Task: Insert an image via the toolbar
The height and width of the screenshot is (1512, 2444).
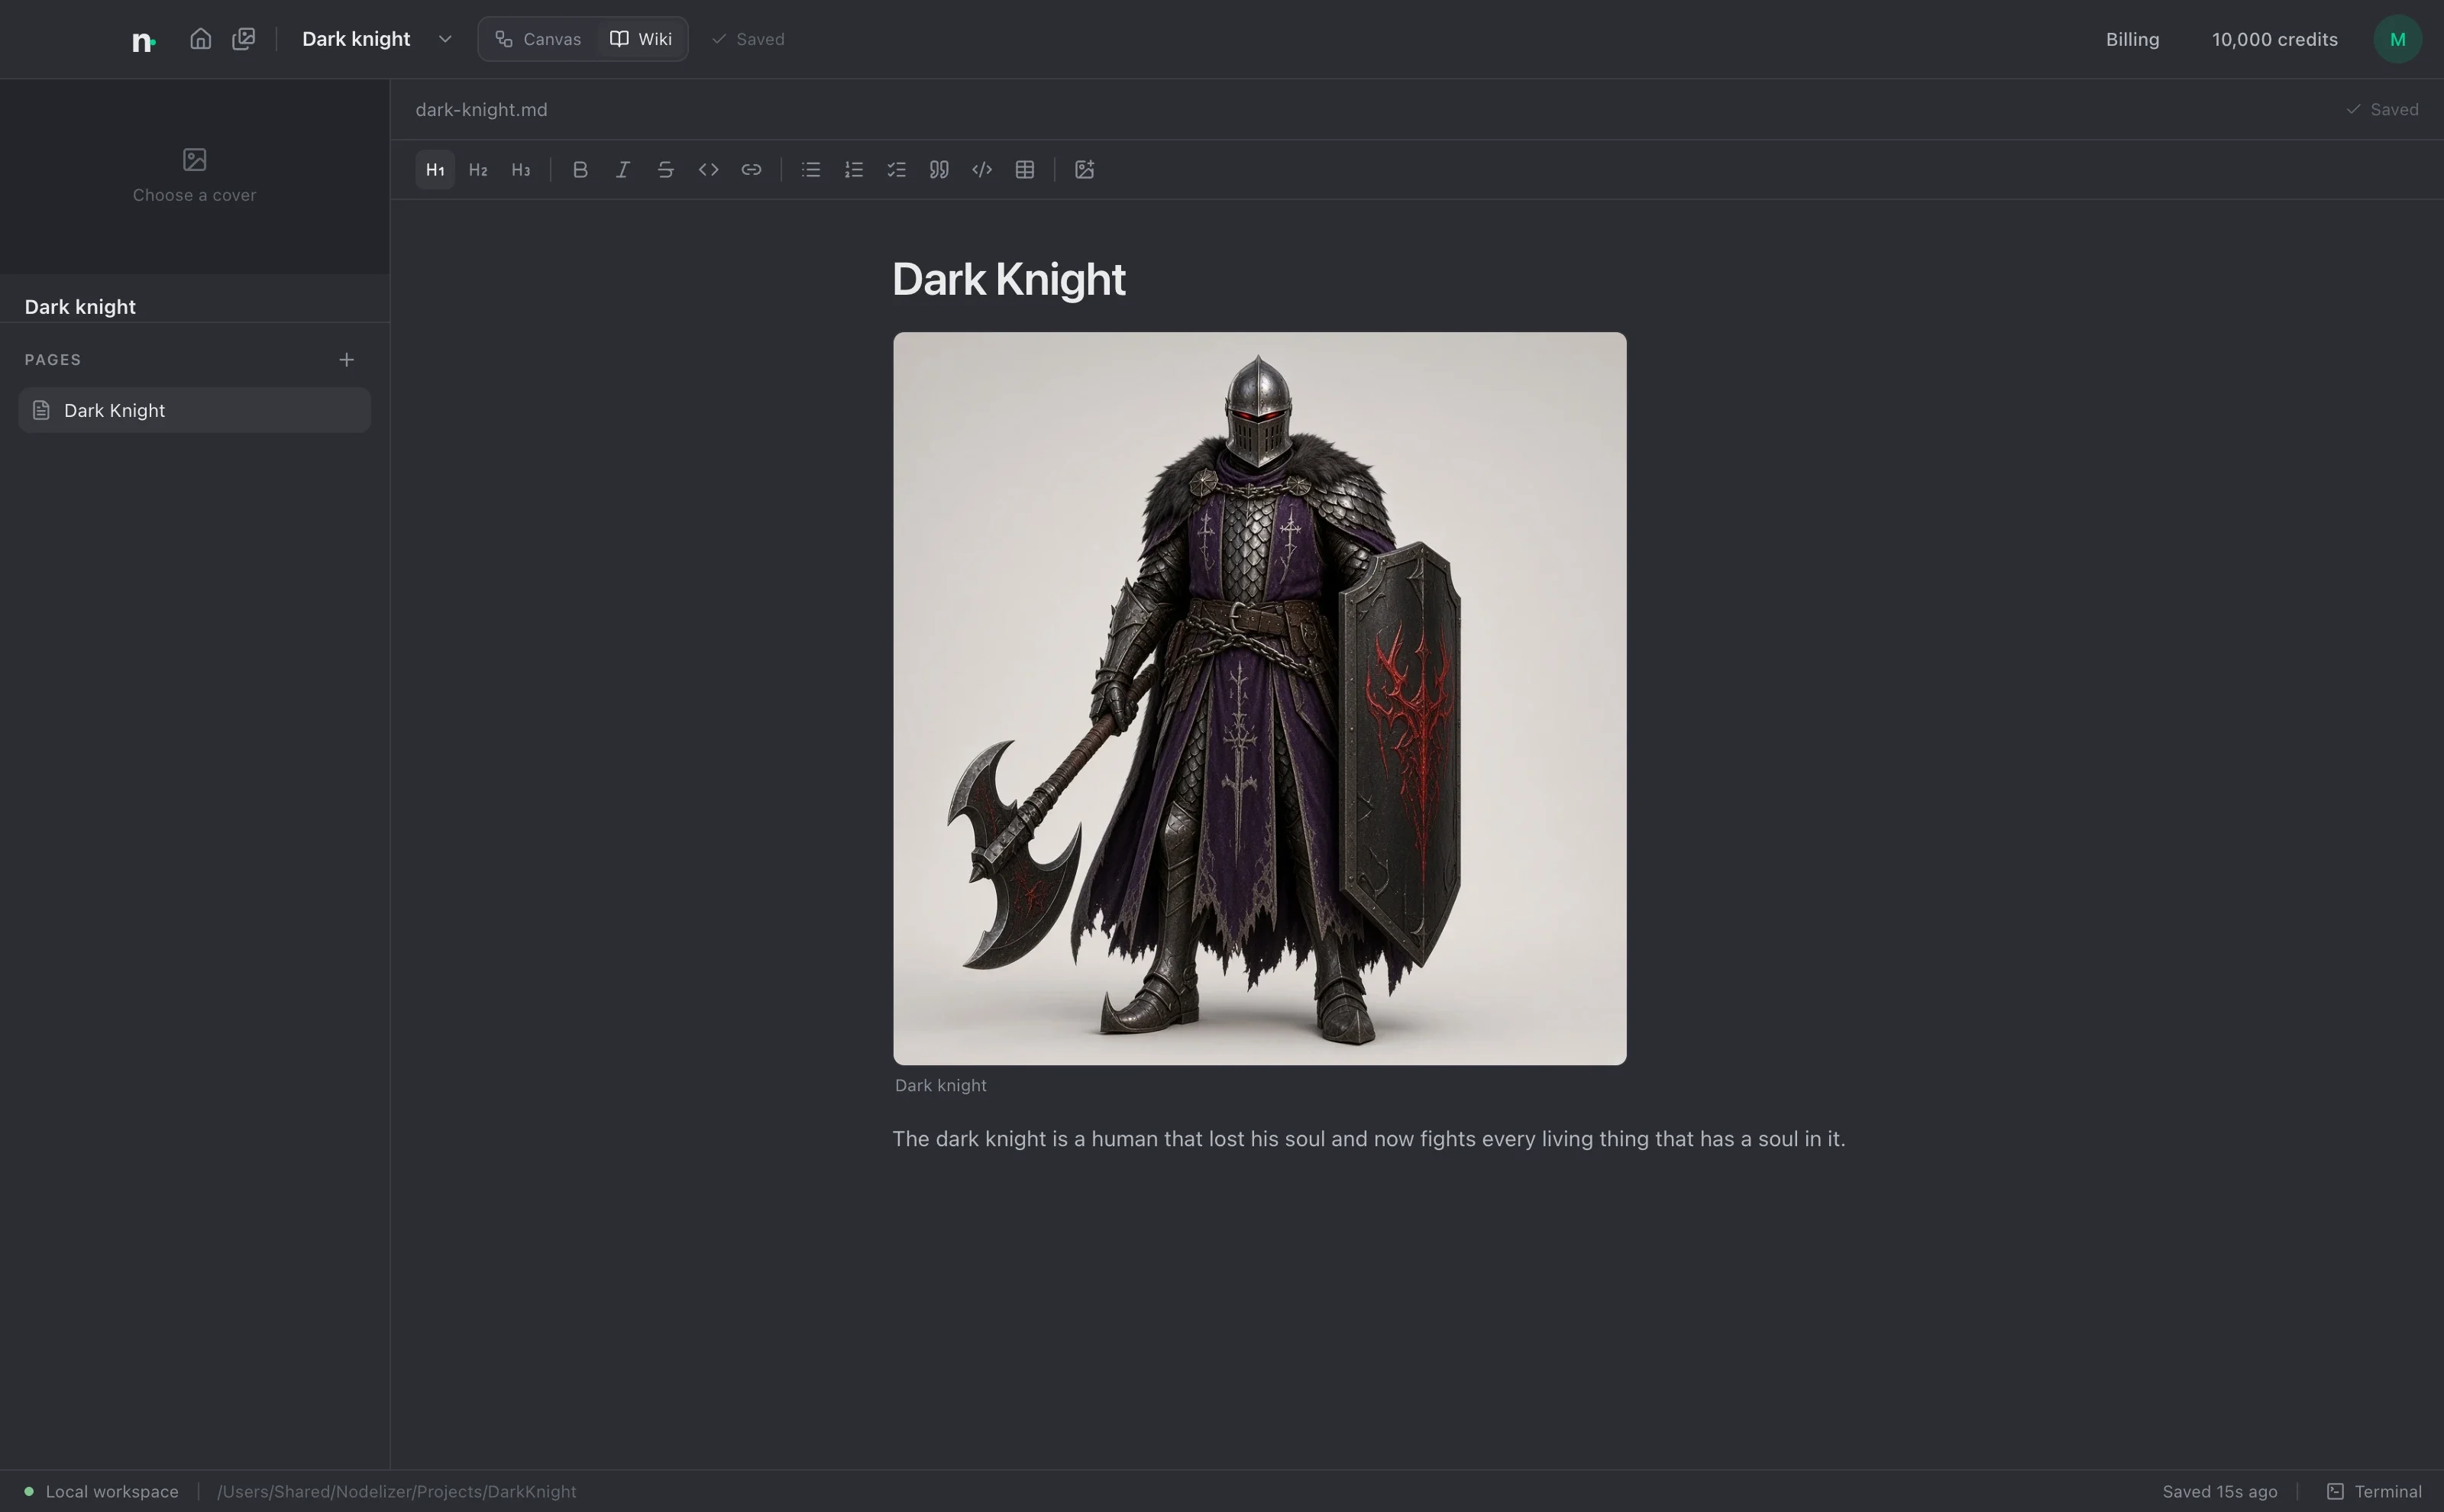Action: click(x=1085, y=170)
